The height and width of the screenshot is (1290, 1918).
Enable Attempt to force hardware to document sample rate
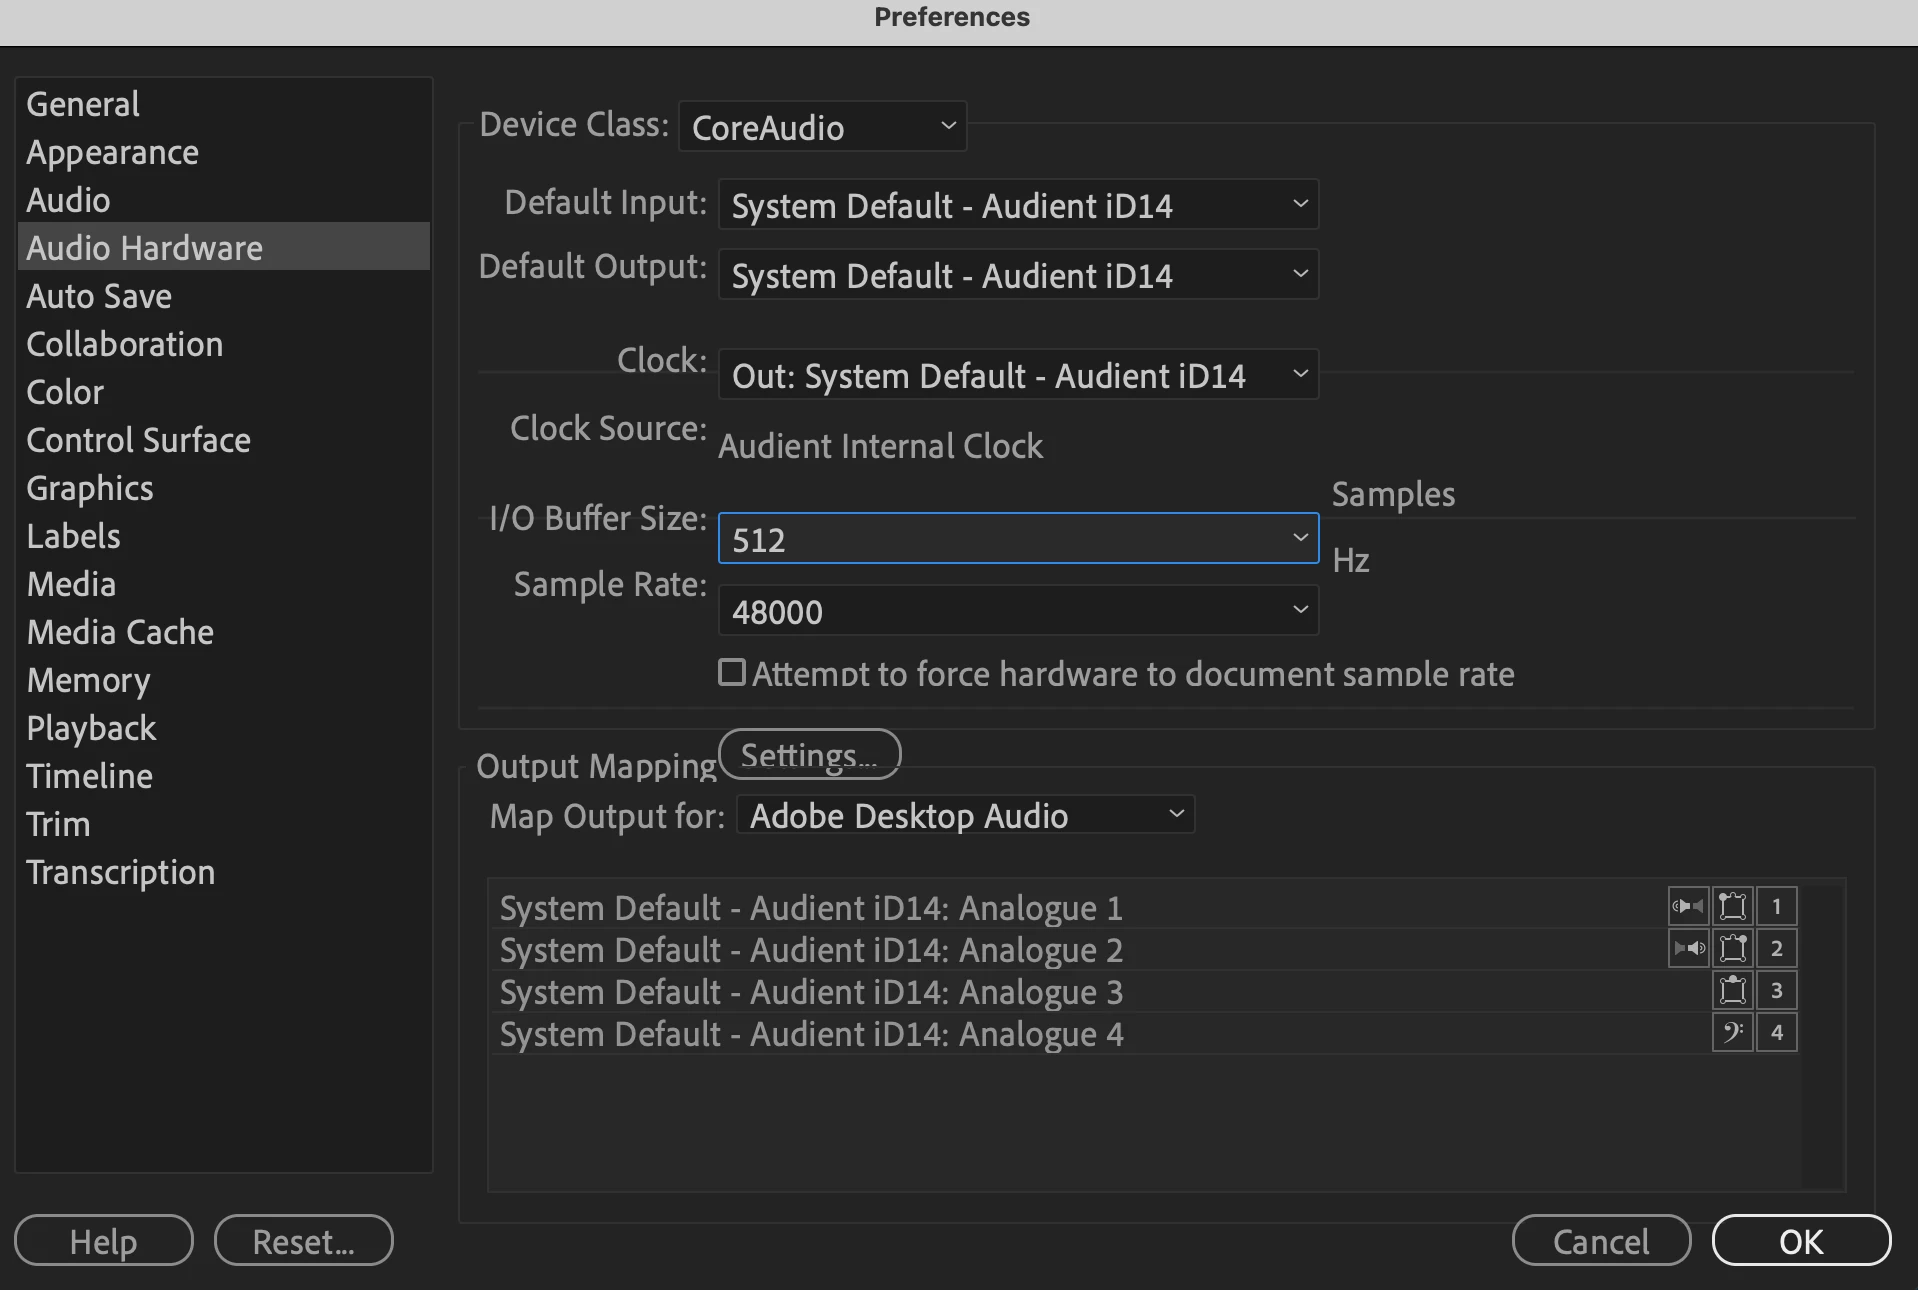(x=732, y=672)
